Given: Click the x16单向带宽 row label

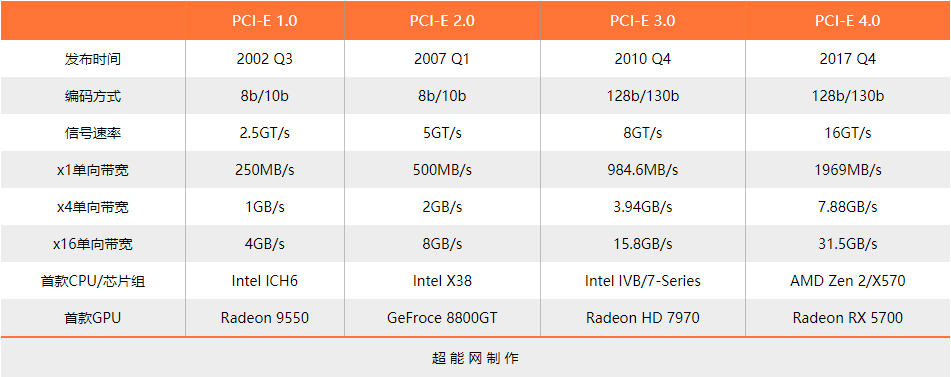Looking at the screenshot, I should [93, 244].
